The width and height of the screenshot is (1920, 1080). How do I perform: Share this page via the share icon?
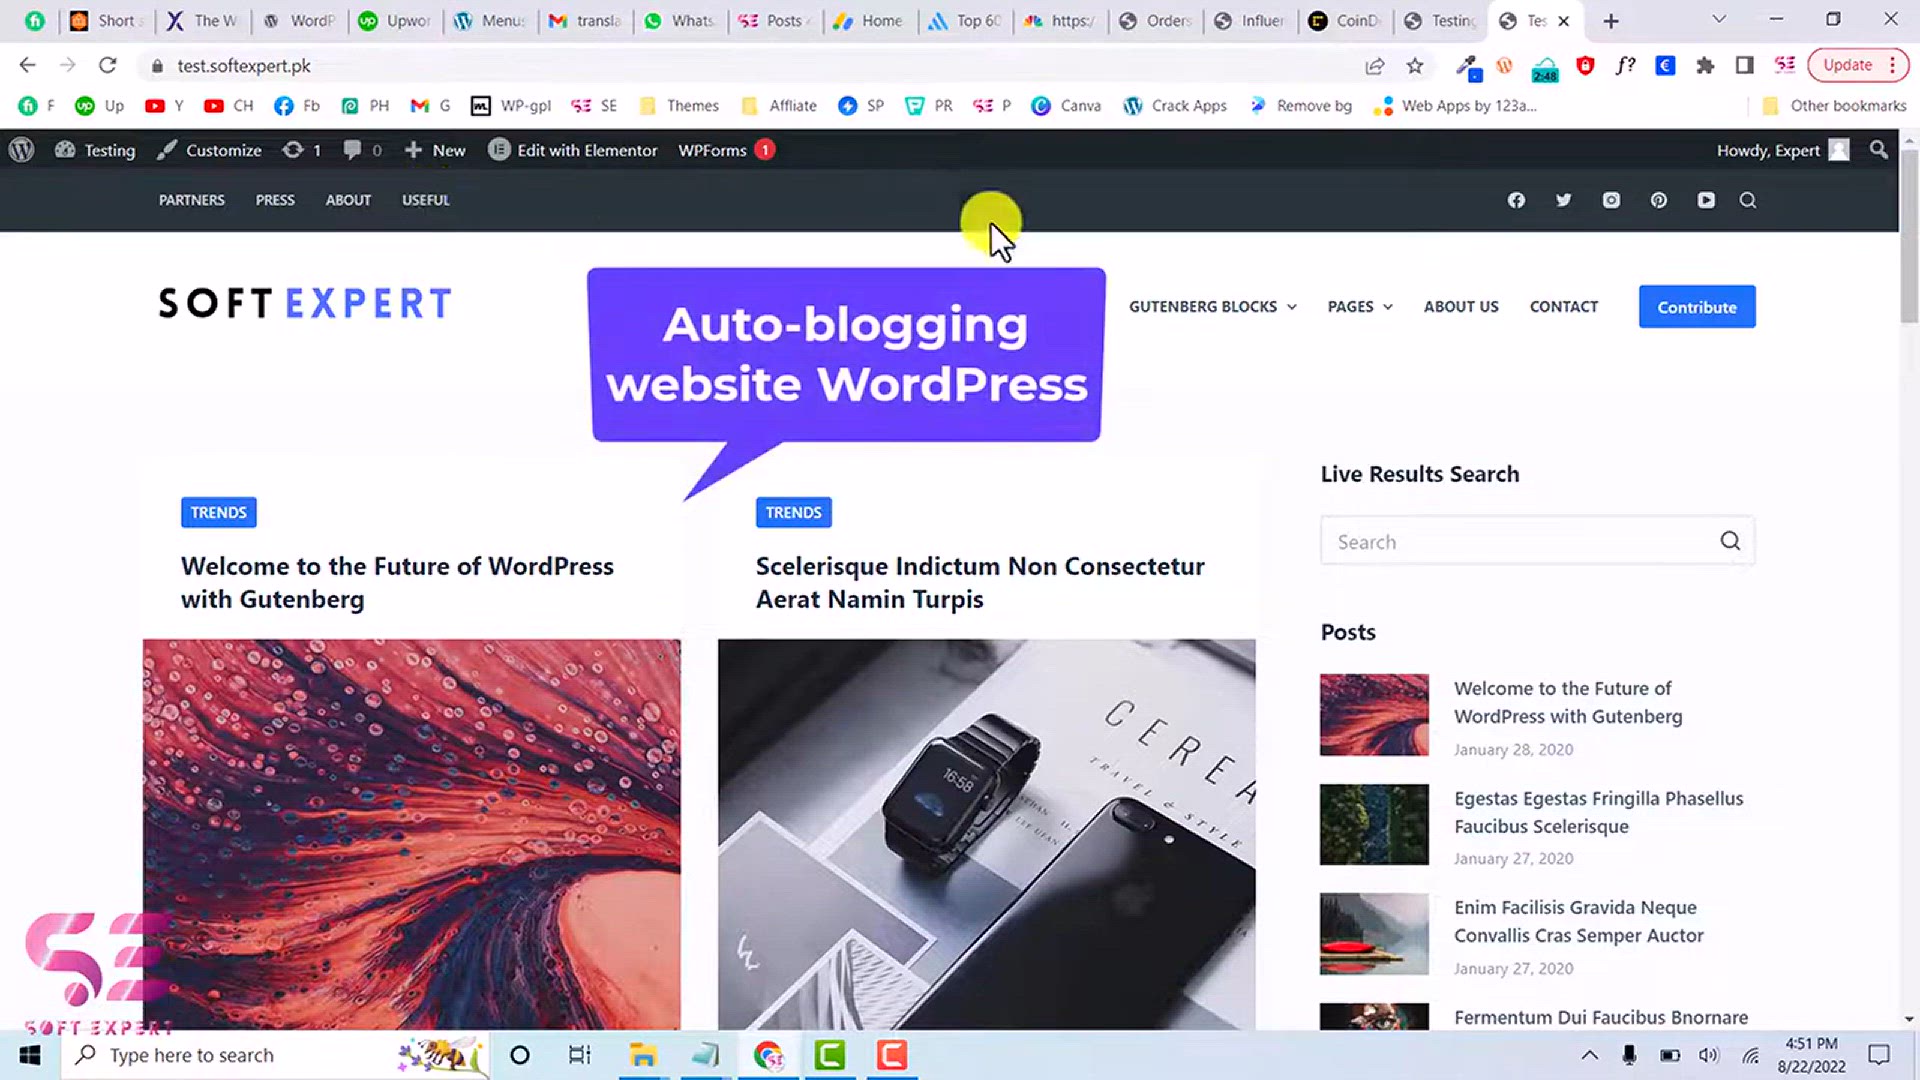[1375, 66]
